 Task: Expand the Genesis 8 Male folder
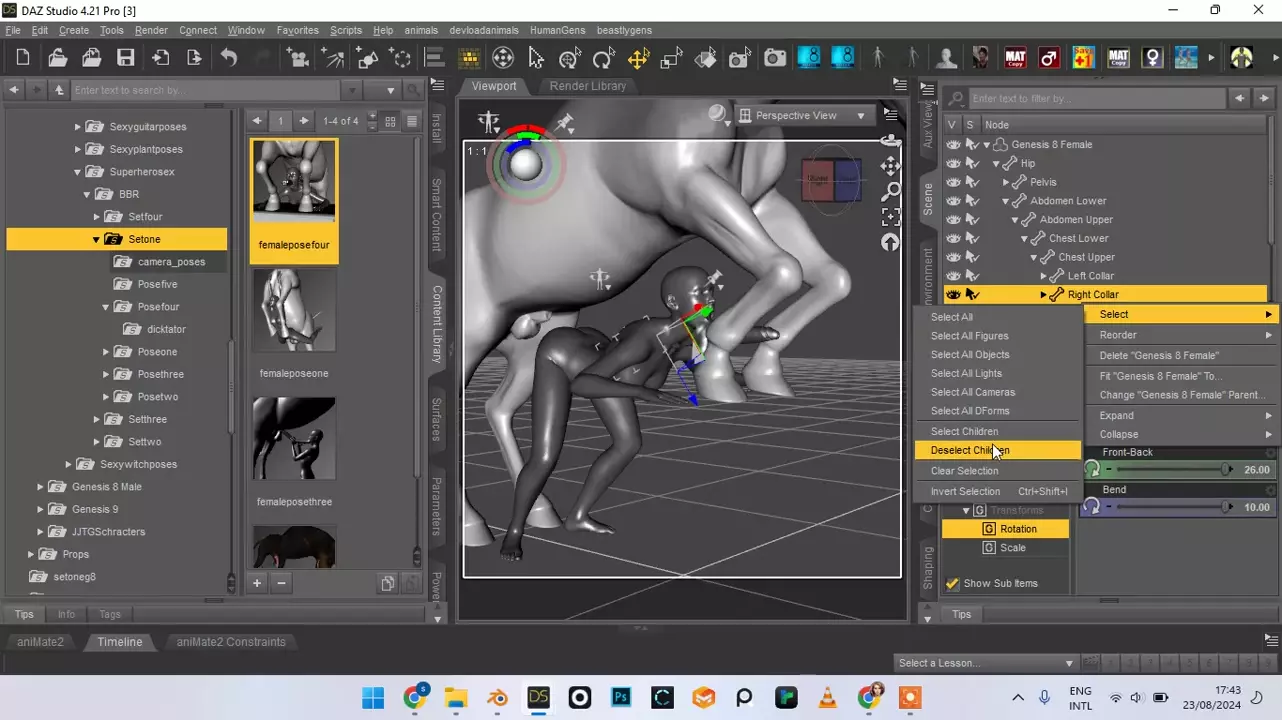point(40,487)
